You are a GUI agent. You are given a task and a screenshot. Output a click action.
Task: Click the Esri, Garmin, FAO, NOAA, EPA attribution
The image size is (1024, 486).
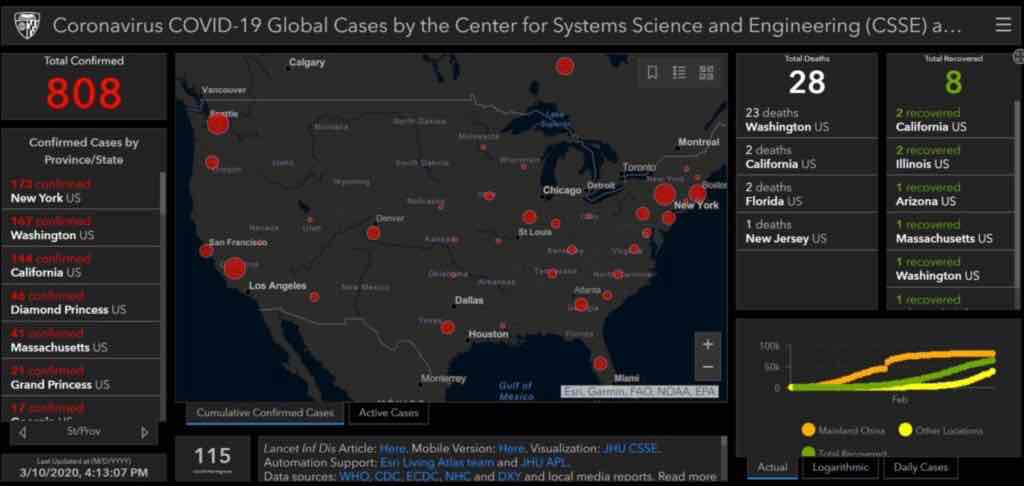tap(639, 392)
